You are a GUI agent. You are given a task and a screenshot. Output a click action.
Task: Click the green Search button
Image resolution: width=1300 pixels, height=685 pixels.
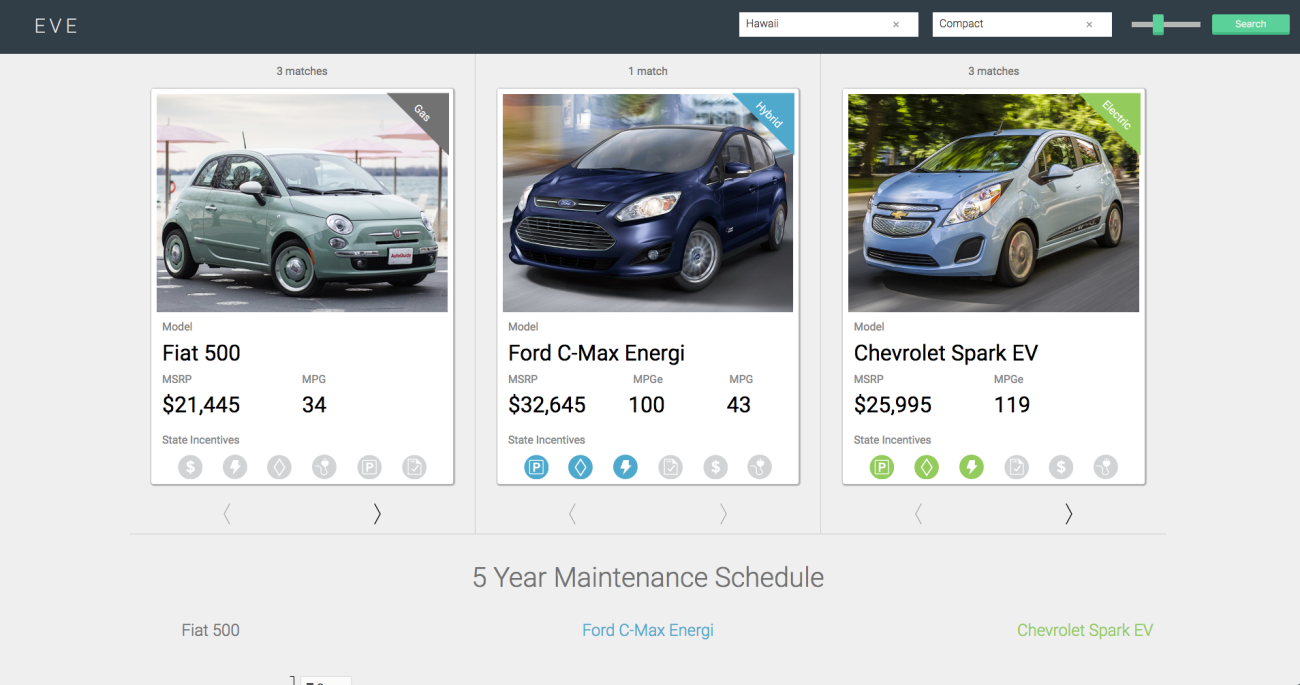pyautogui.click(x=1251, y=24)
